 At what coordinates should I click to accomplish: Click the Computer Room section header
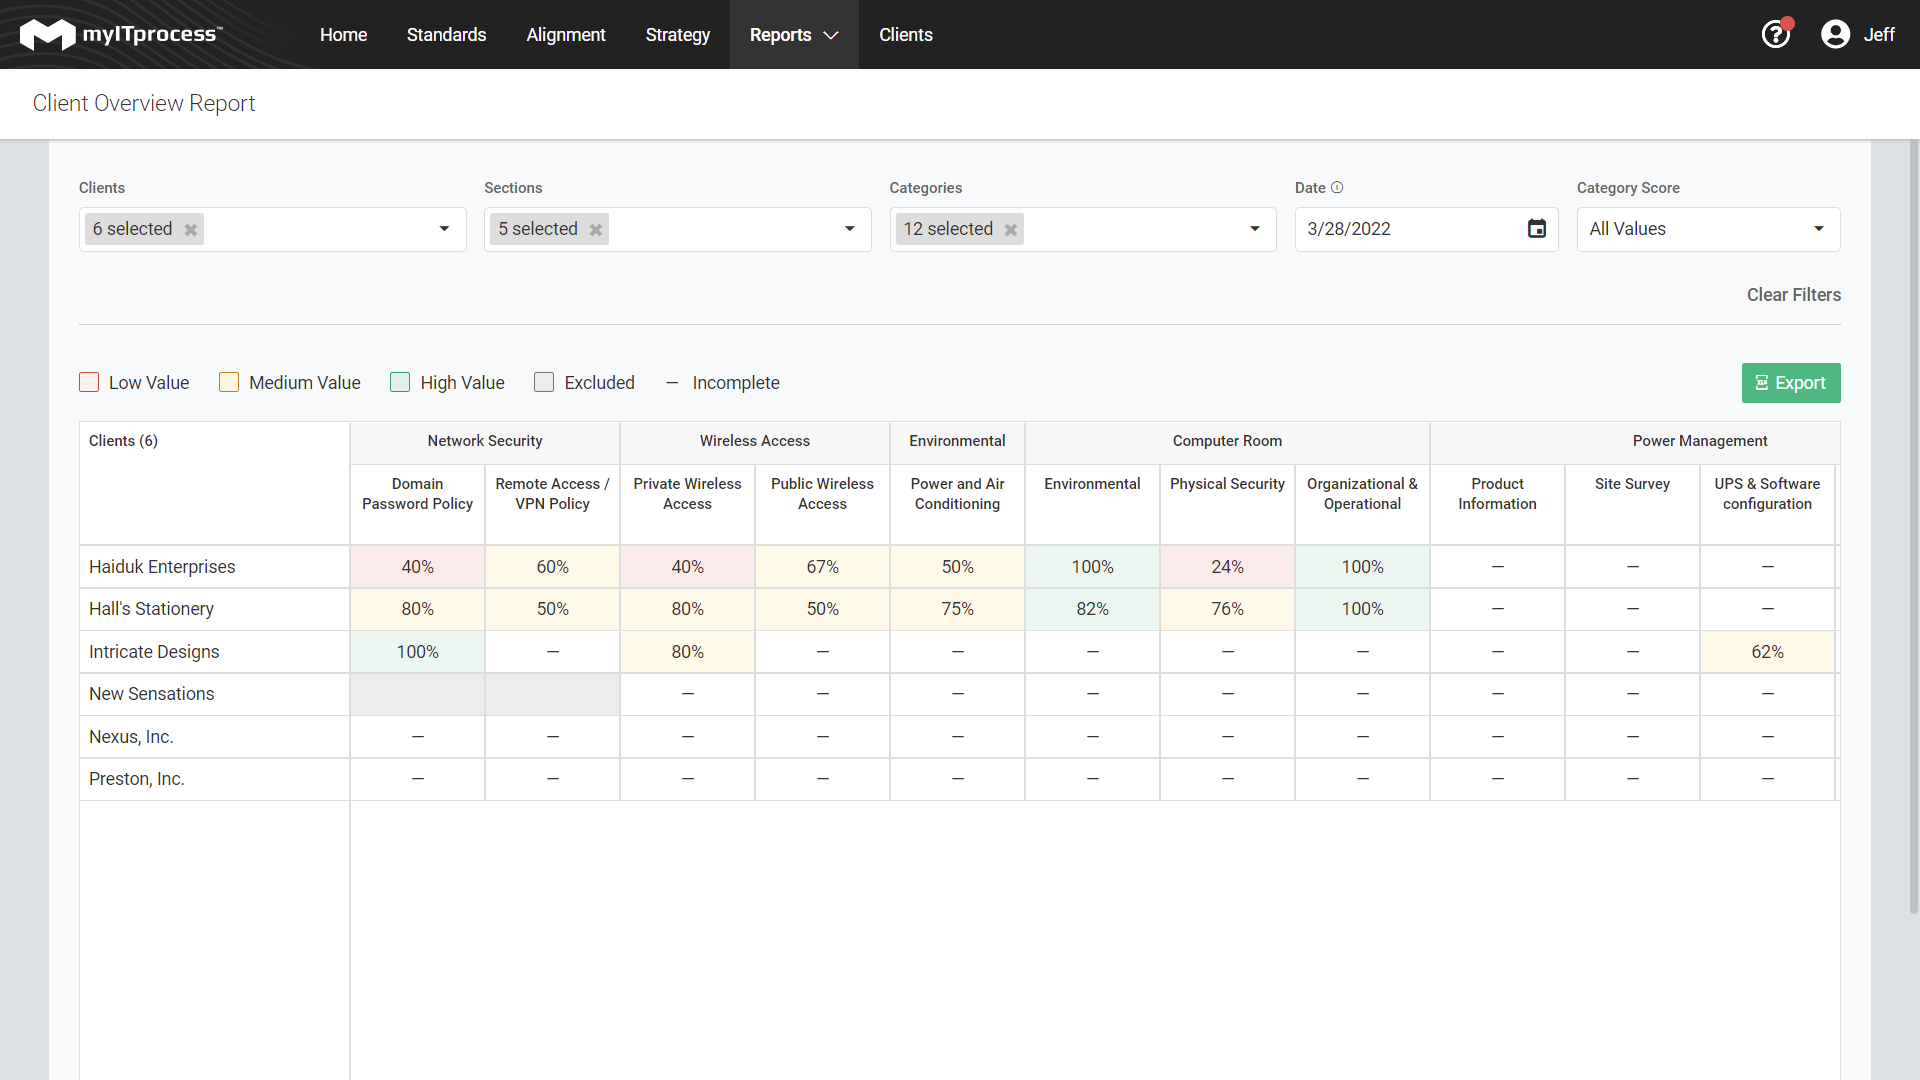point(1227,441)
